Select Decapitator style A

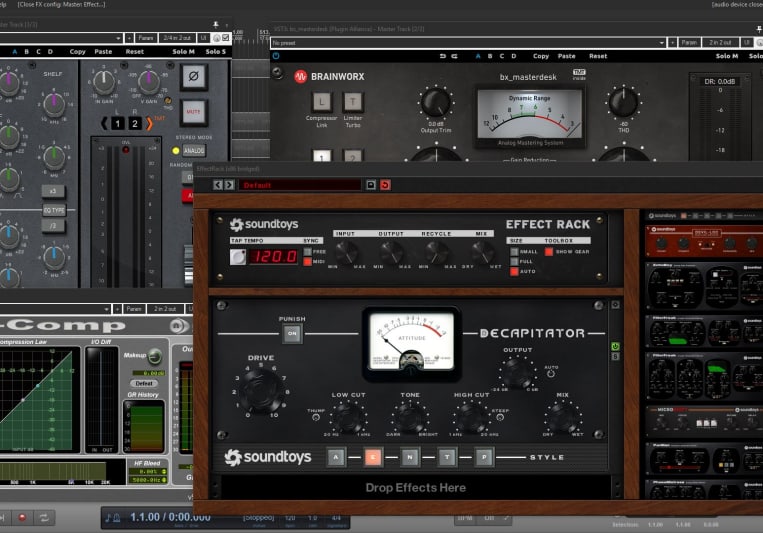(336, 457)
